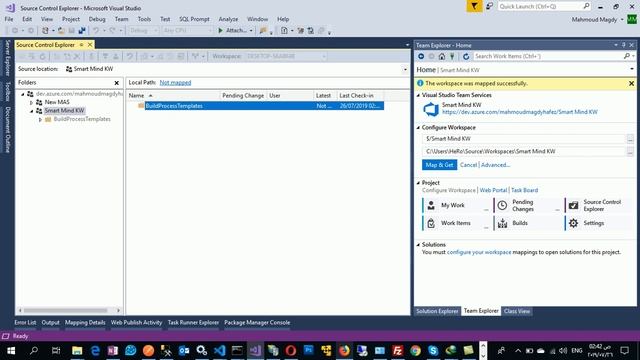Image resolution: width=640 pixels, height=360 pixels.
Task: Click the Undo toolbar icon
Action: (x=96, y=31)
